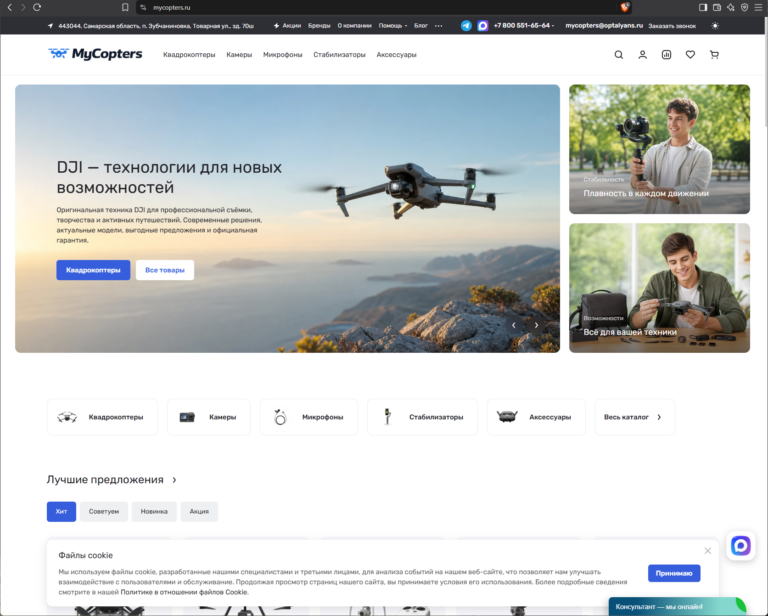Open the Блог top menu item
Image resolution: width=768 pixels, height=616 pixels.
click(x=421, y=25)
